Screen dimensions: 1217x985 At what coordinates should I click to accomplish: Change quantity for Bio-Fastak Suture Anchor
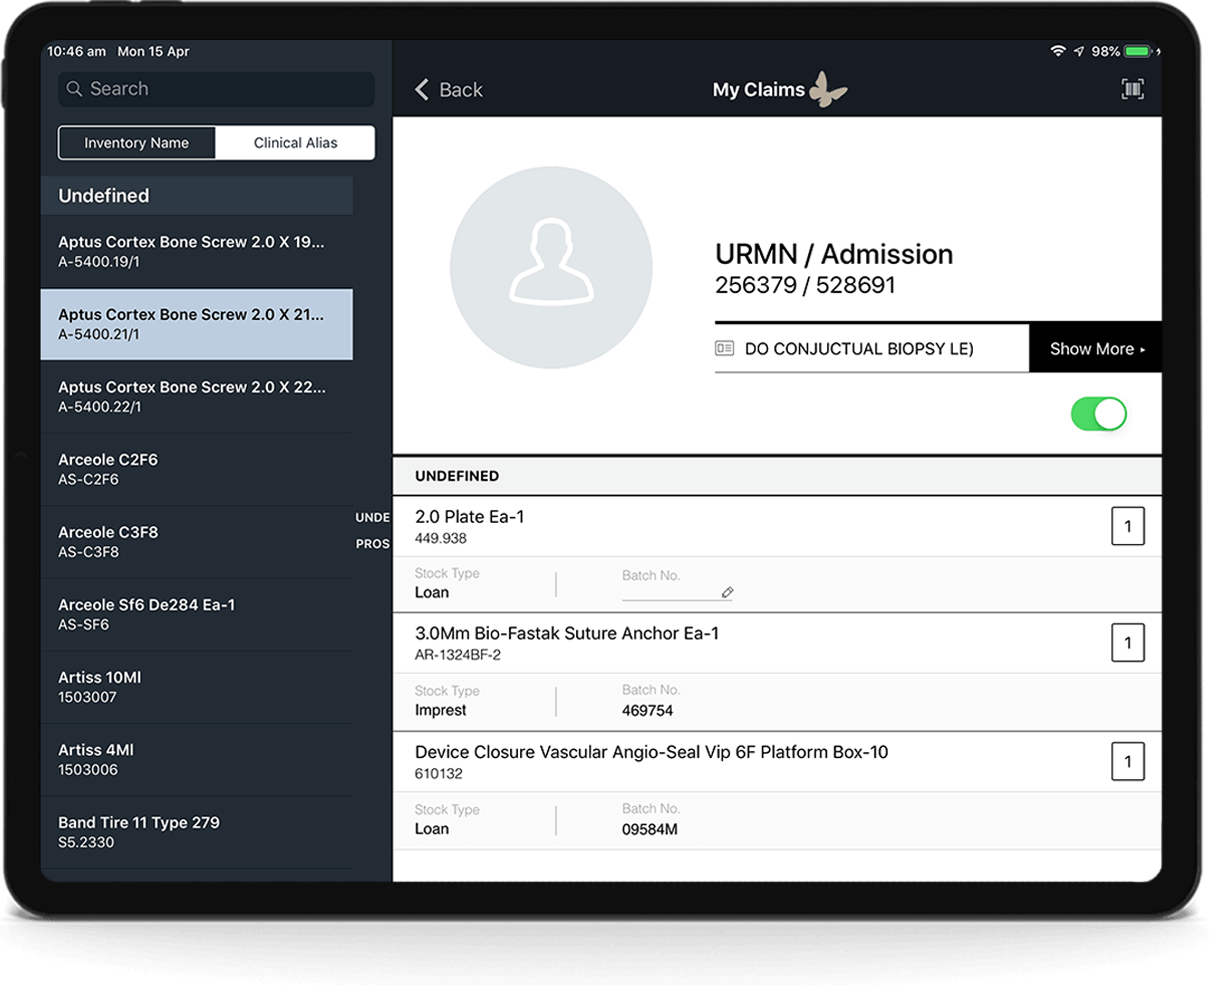pos(1127,643)
